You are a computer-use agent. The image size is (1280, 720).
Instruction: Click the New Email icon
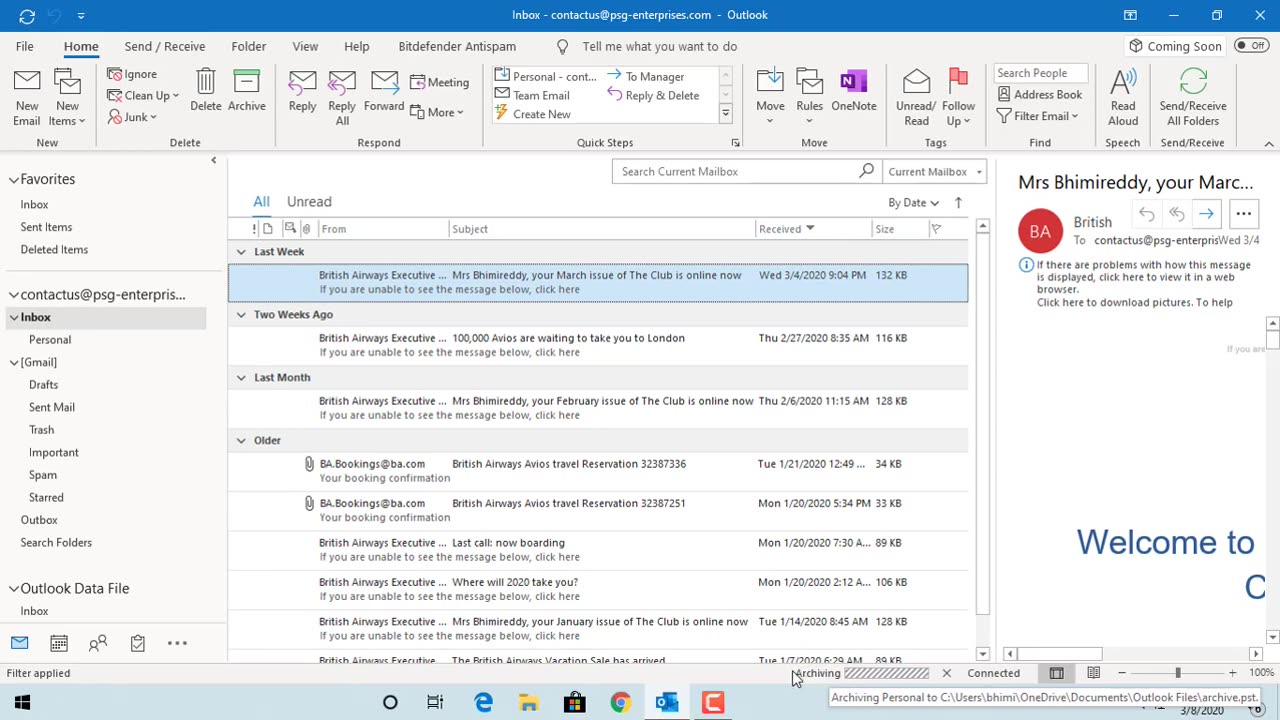click(27, 97)
